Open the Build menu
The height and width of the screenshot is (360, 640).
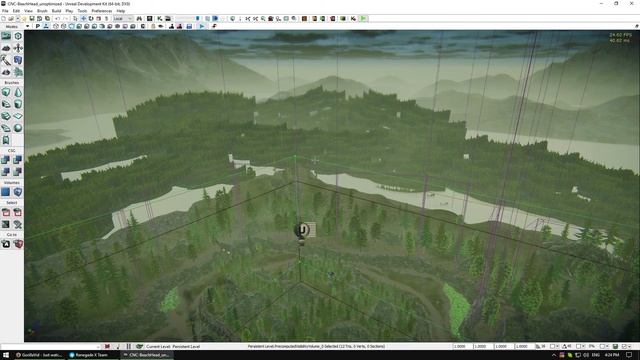pos(56,11)
